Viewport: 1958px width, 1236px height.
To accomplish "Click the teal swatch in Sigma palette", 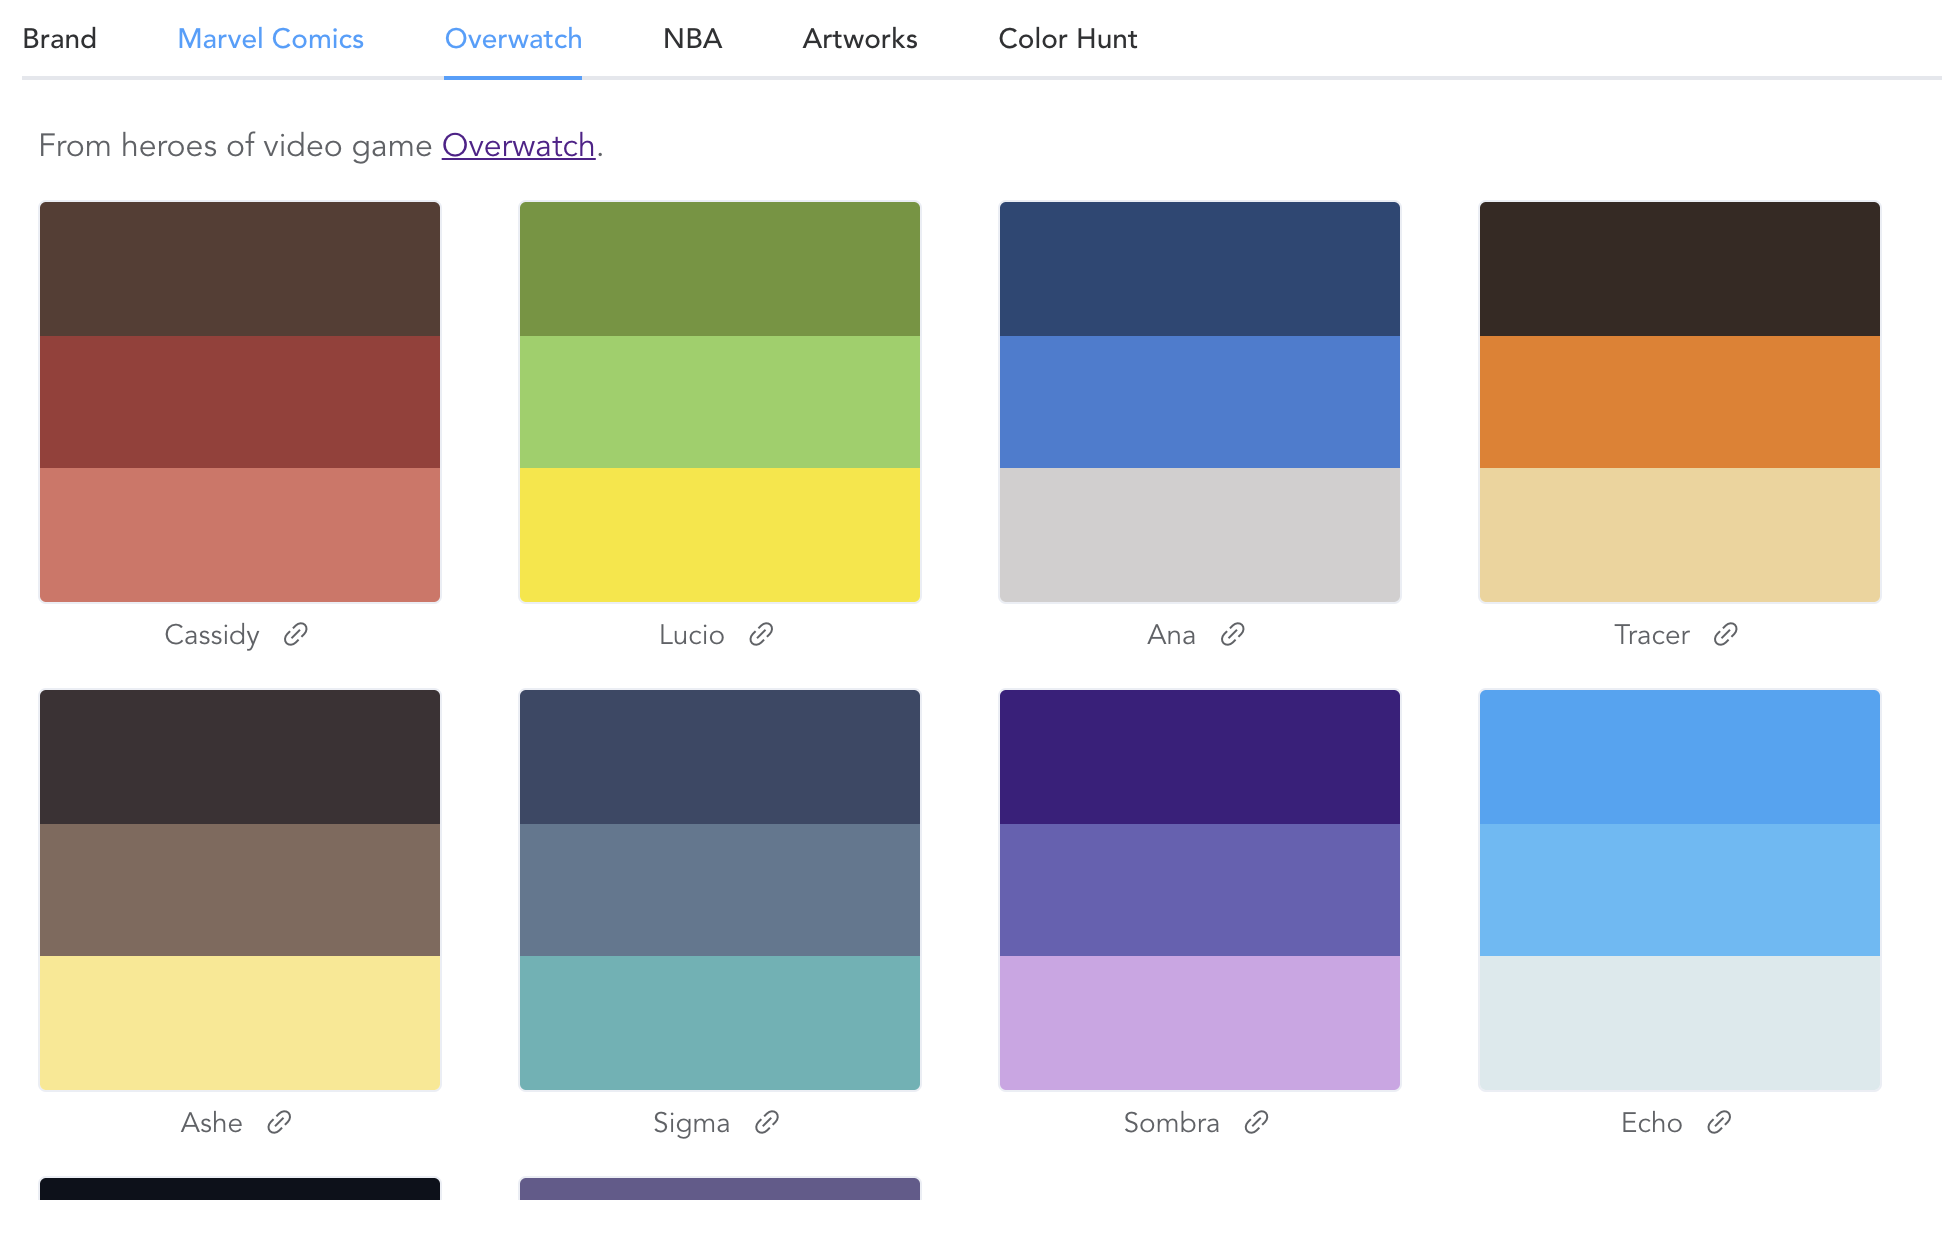I will (720, 1022).
